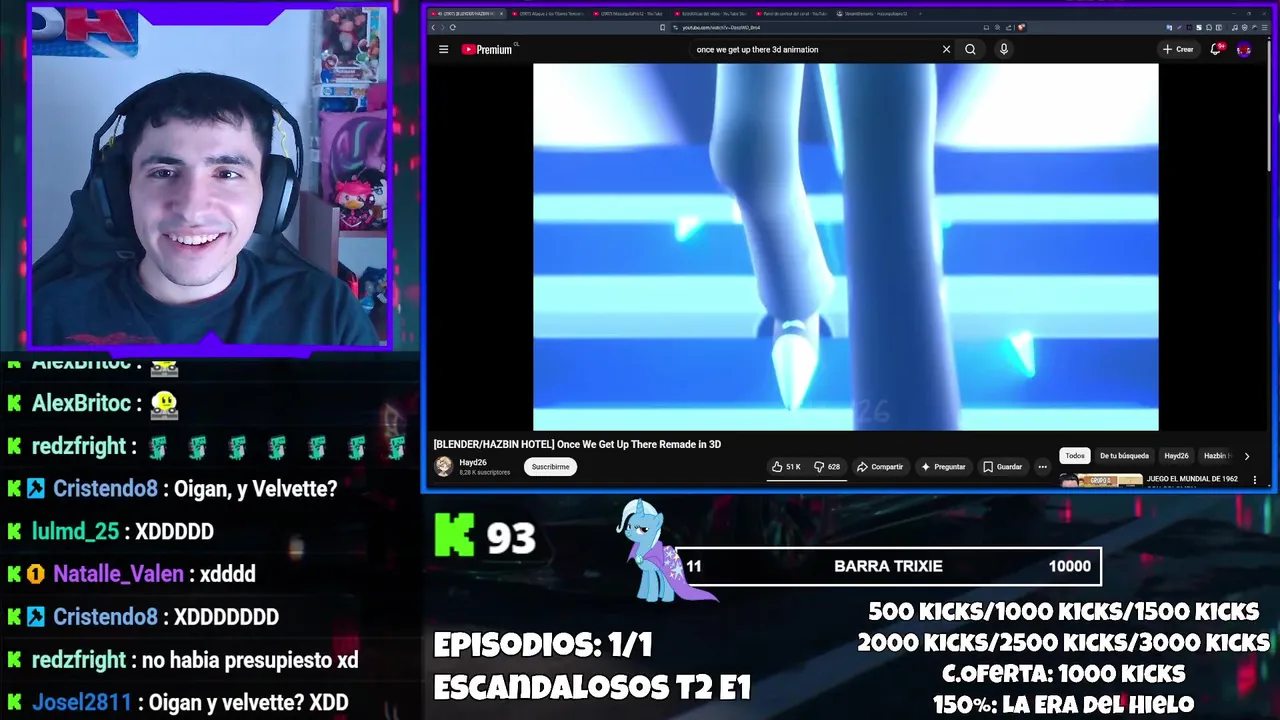Open the YouTube account avatar menu
Image resolution: width=1280 pixels, height=720 pixels.
[1244, 49]
